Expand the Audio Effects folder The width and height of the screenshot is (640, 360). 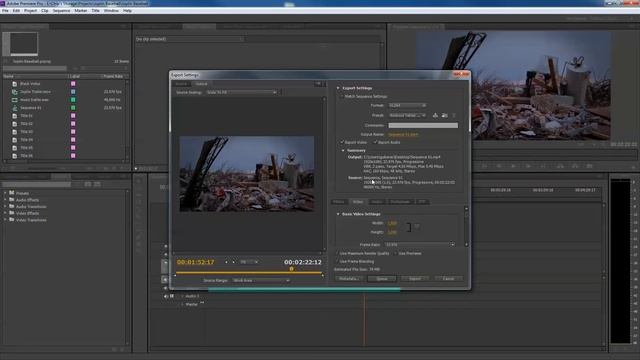(x=5, y=200)
